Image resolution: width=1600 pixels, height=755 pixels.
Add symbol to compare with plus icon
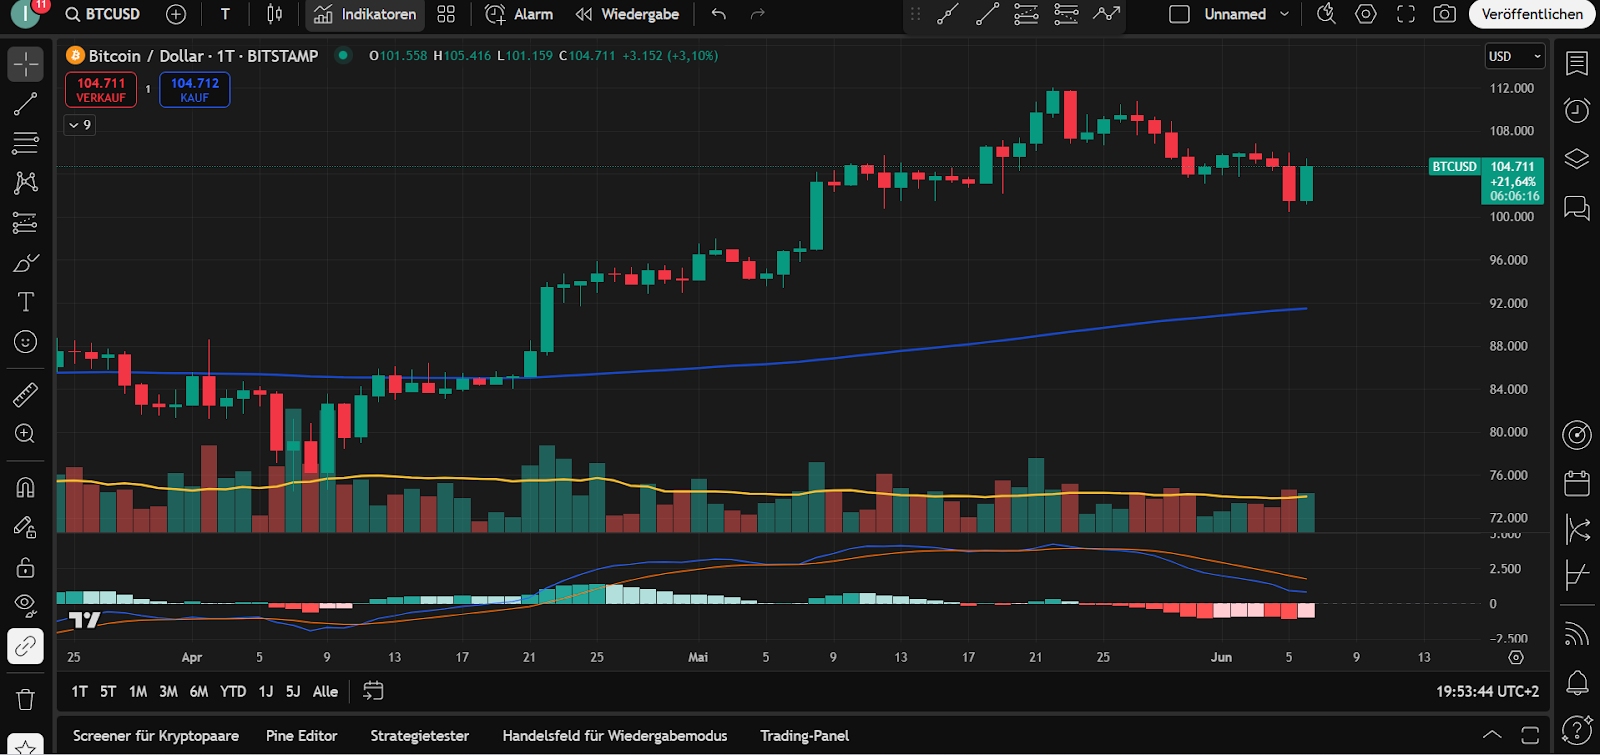176,14
